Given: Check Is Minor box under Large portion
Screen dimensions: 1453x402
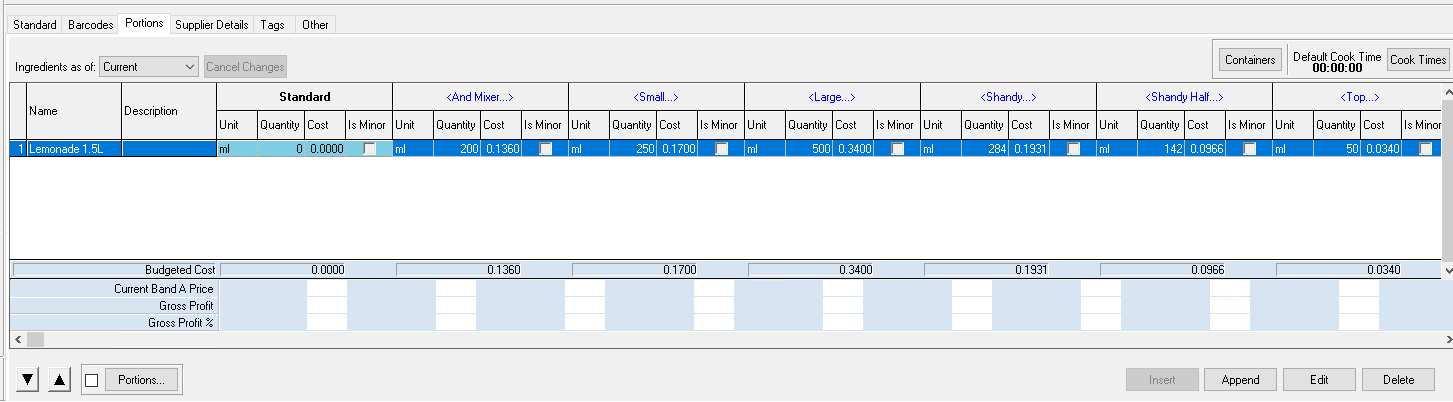Looking at the screenshot, I should click(x=898, y=149).
